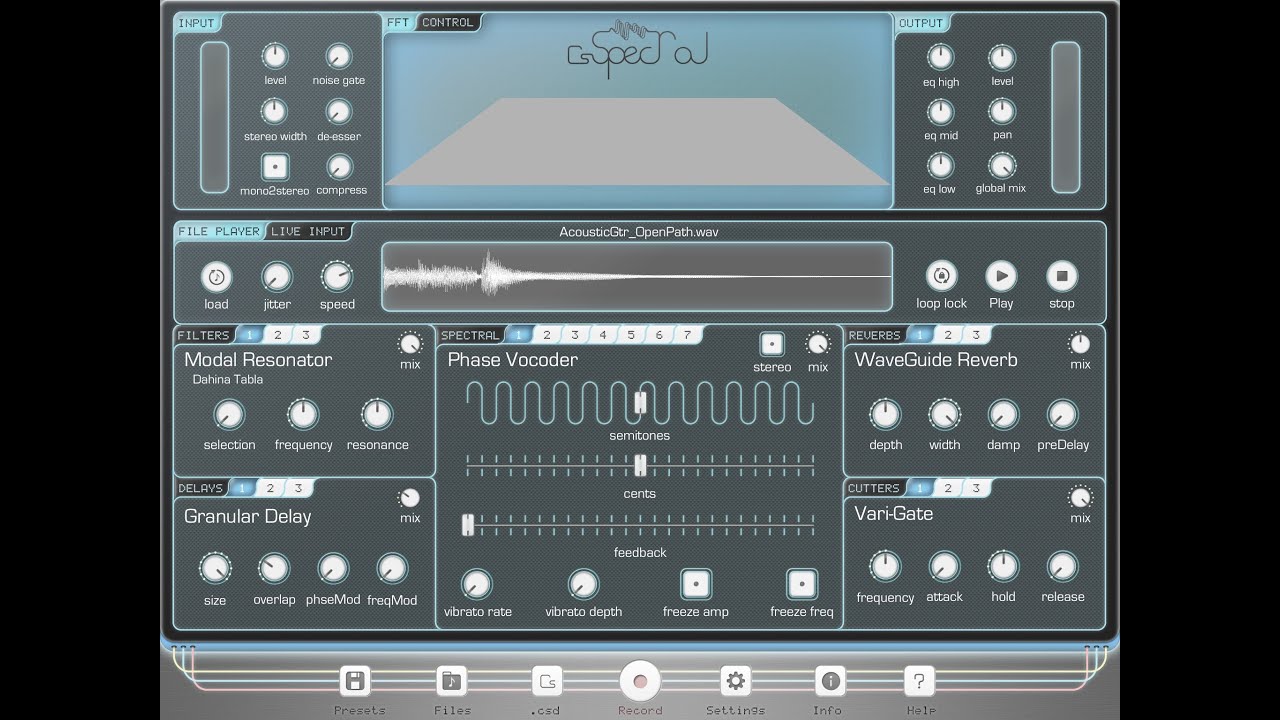
Task: Start recording with Record button
Action: click(640, 681)
